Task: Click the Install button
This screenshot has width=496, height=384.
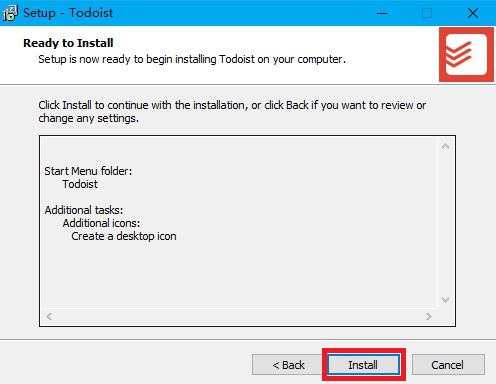Action: tap(364, 365)
